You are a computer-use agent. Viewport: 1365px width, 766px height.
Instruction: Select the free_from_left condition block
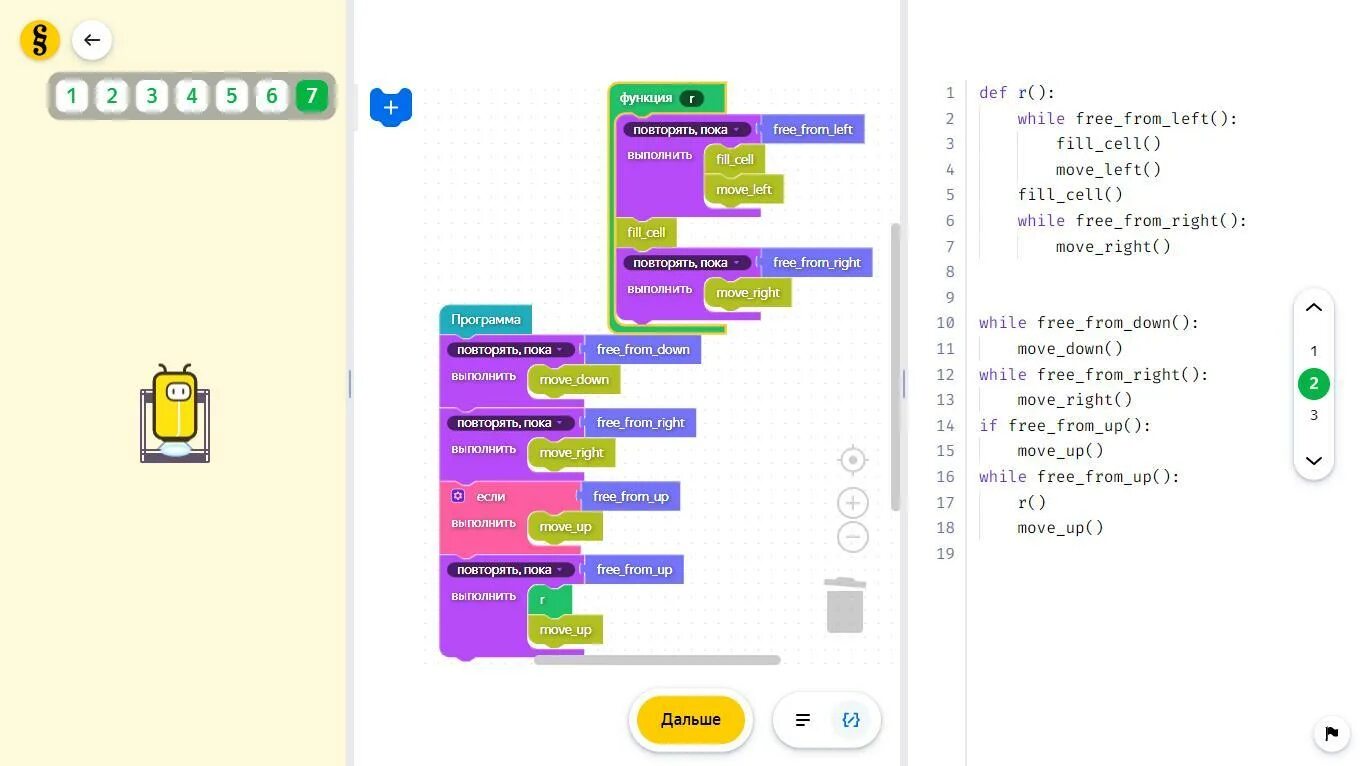[x=812, y=130]
